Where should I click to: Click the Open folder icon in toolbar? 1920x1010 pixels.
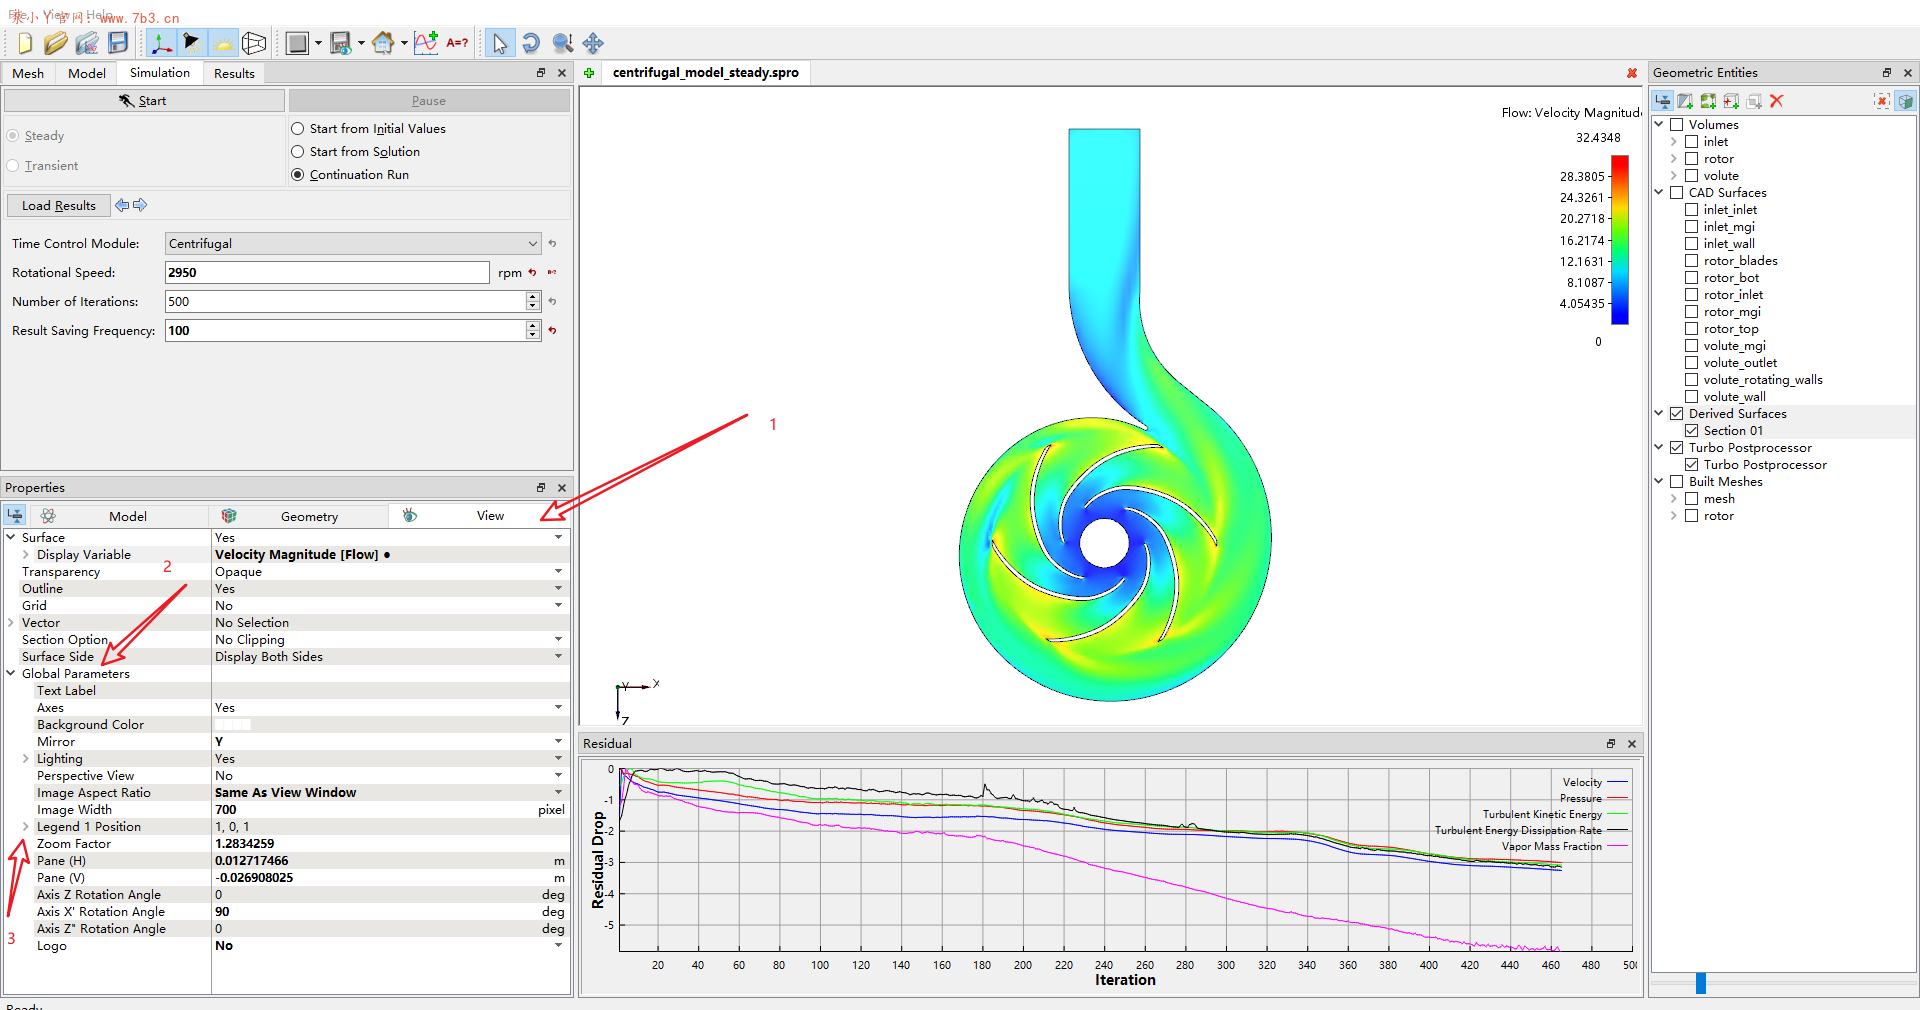pos(55,43)
